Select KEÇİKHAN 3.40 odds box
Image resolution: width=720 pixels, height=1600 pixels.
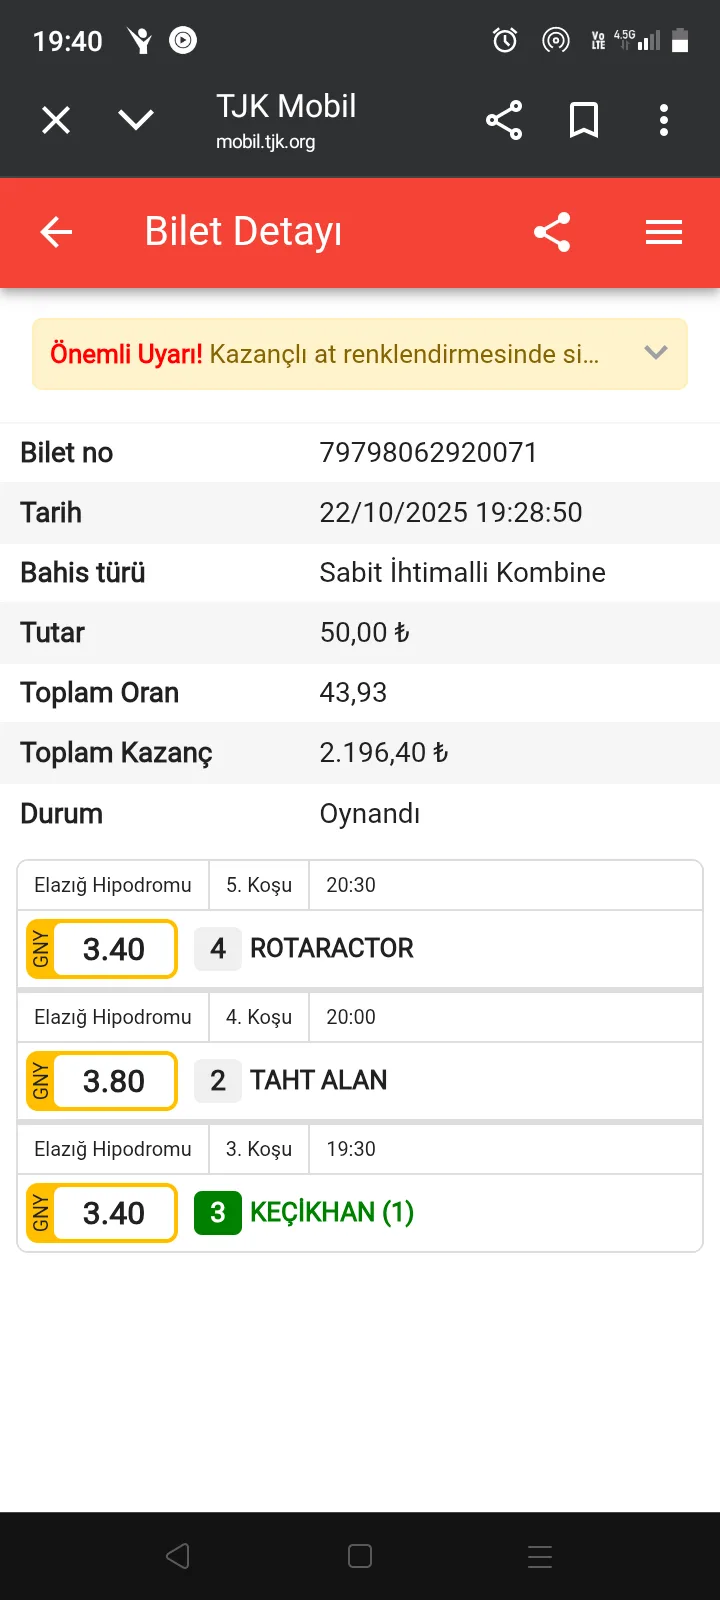click(102, 1213)
